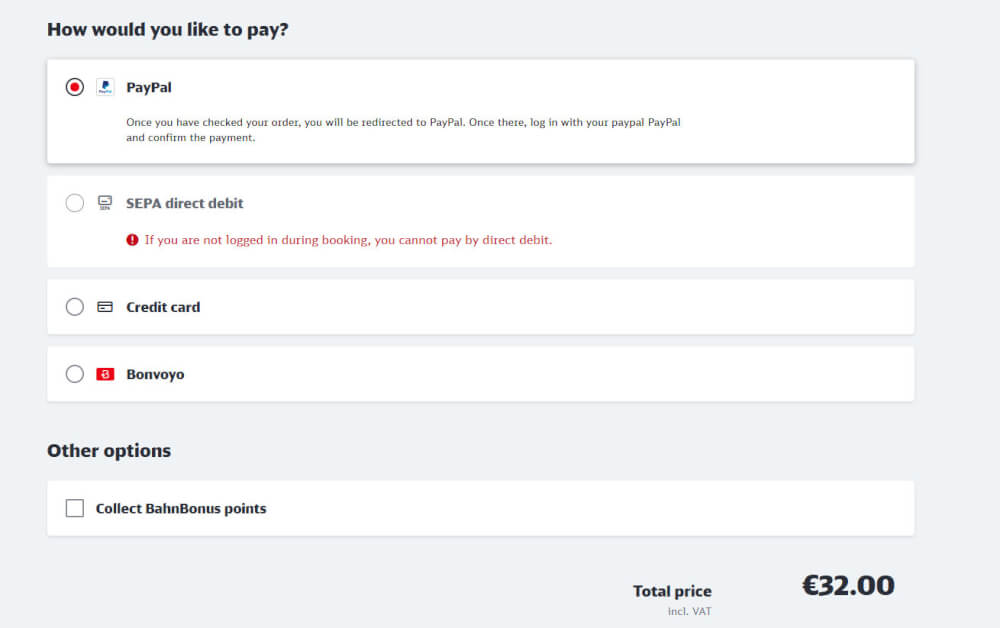Click the red error warning icon
The width and height of the screenshot is (1000, 628).
pyautogui.click(x=132, y=240)
